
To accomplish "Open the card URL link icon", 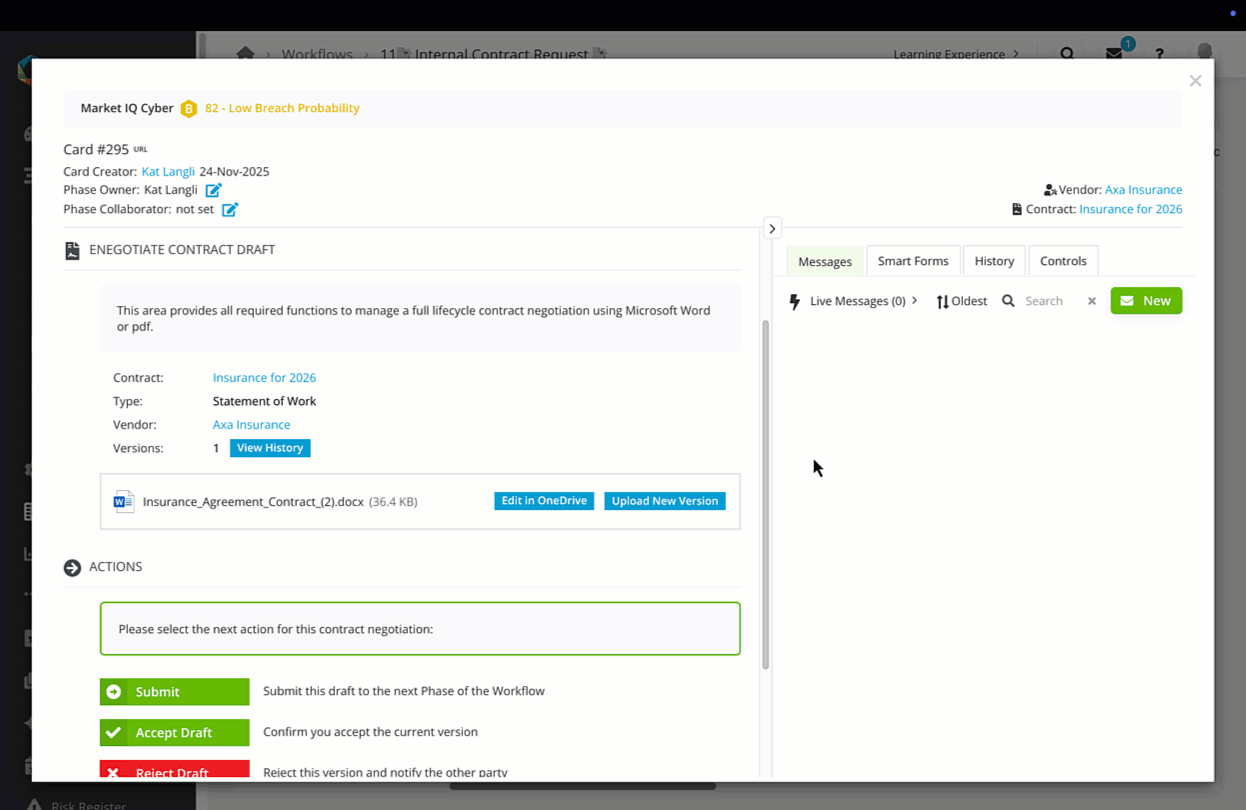I will point(141,150).
